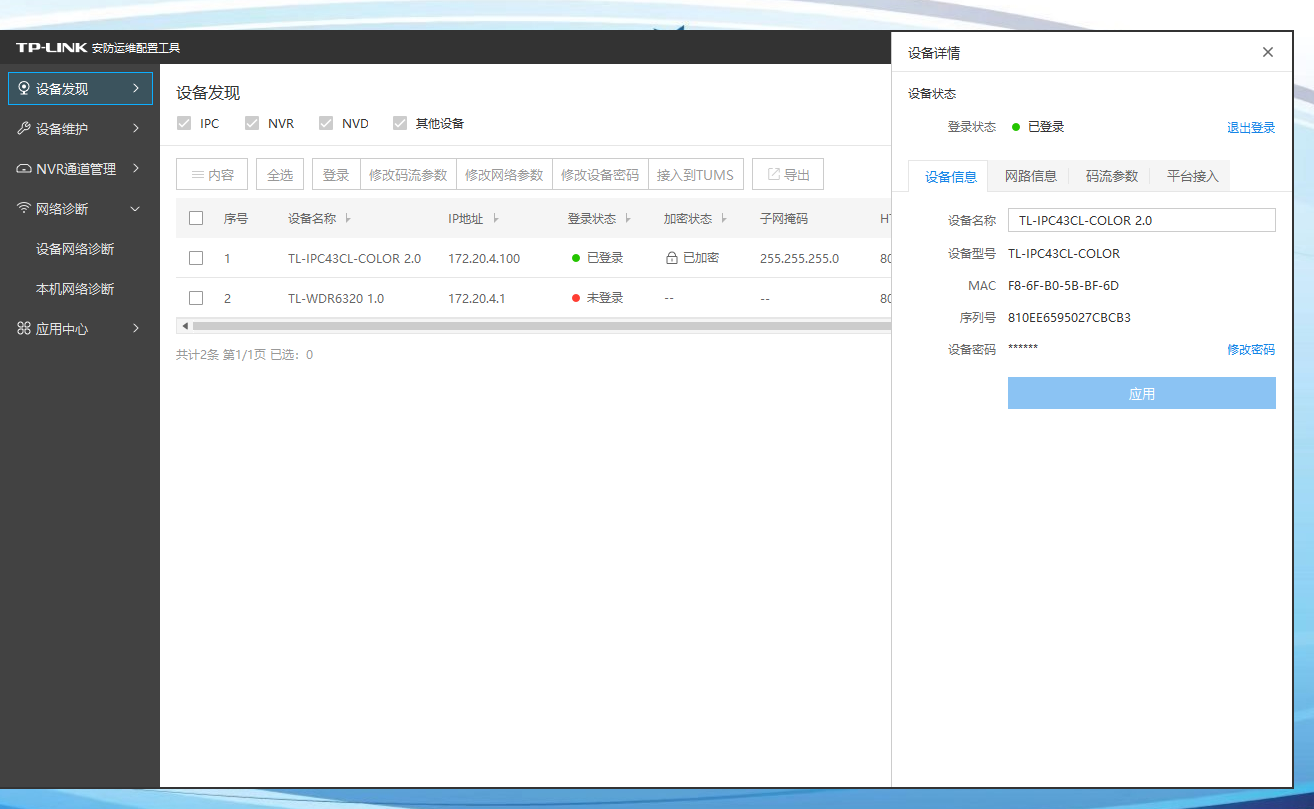
Task: Toggle the NVD filter checkbox
Action: point(326,123)
